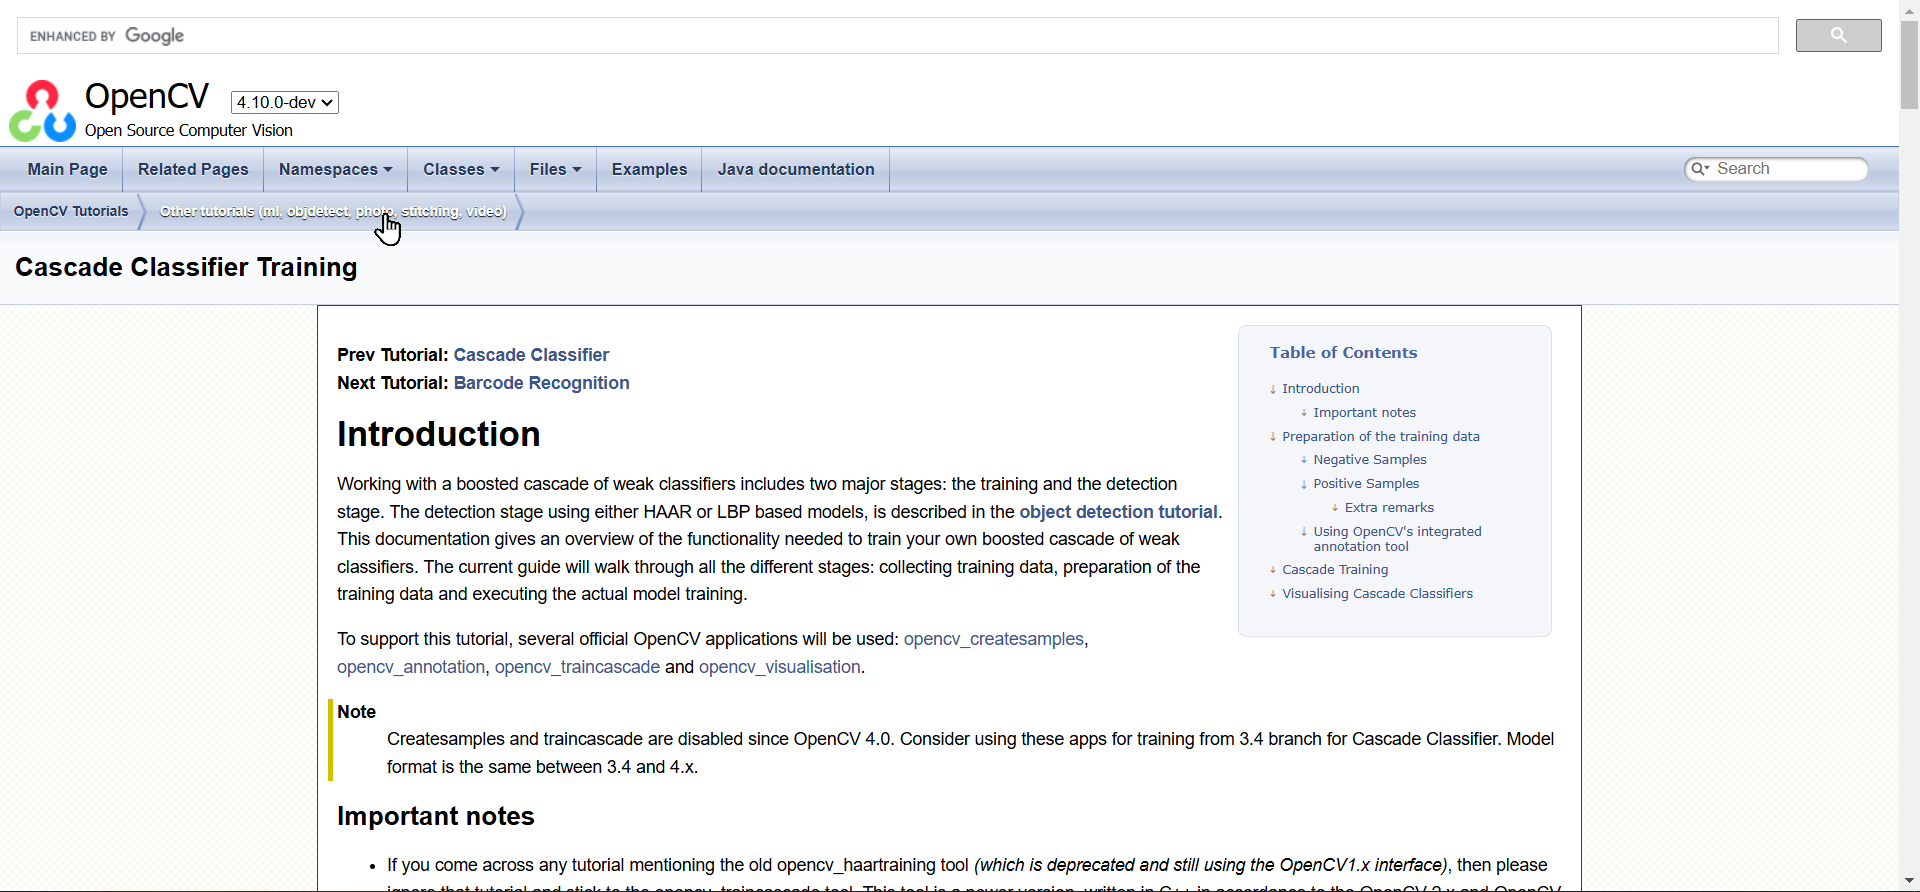Go to Main Page tab
Image resolution: width=1920 pixels, height=892 pixels.
tap(67, 170)
